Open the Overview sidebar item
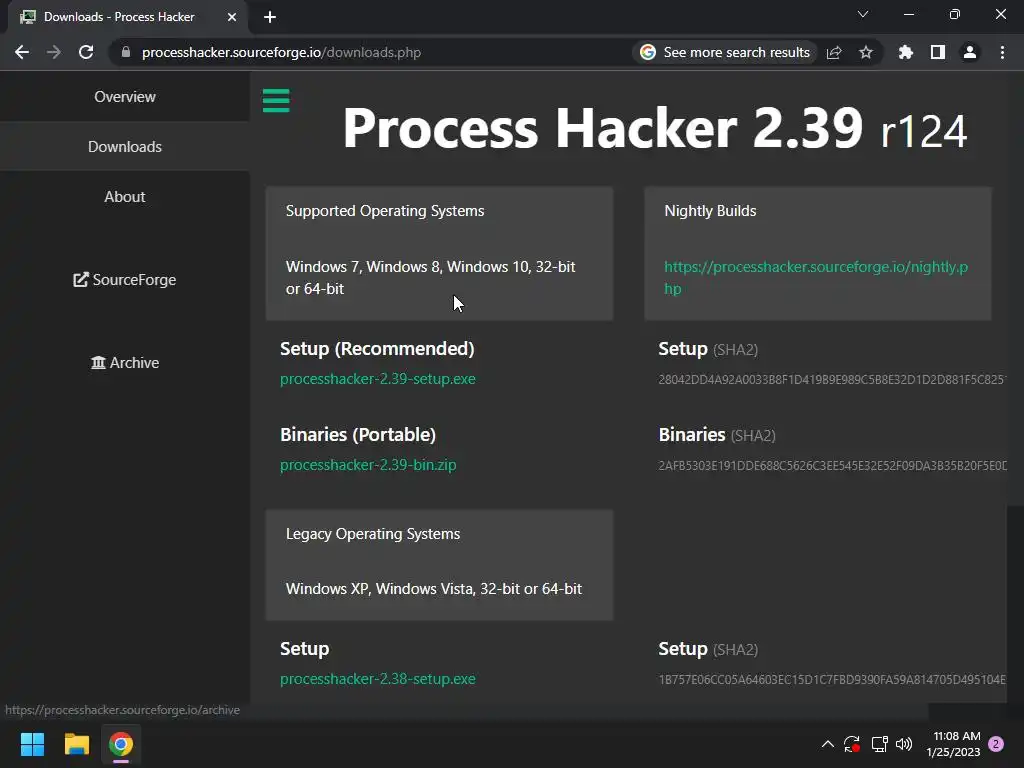1024x768 pixels. click(125, 97)
